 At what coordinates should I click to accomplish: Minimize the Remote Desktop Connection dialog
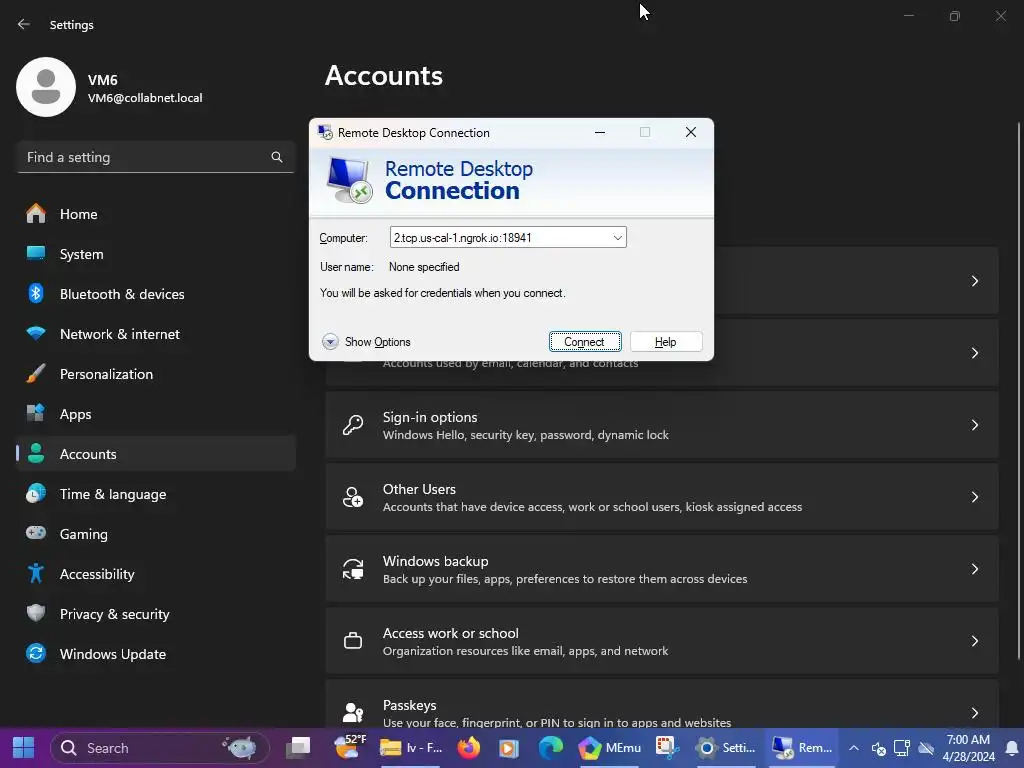[600, 133]
